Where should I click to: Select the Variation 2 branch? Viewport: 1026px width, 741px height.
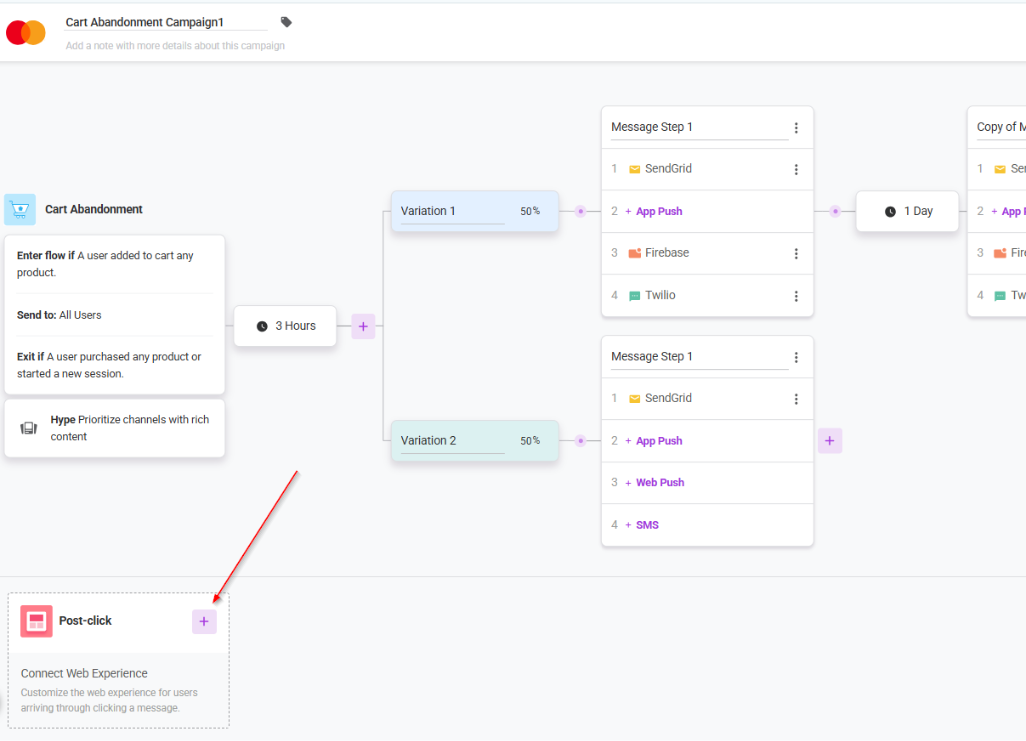pyautogui.click(x=475, y=441)
